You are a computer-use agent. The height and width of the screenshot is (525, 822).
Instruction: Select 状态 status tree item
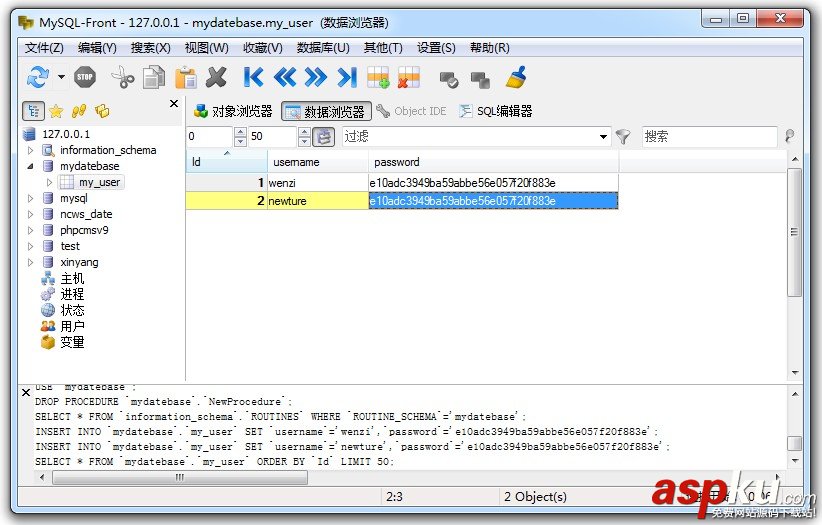click(72, 310)
